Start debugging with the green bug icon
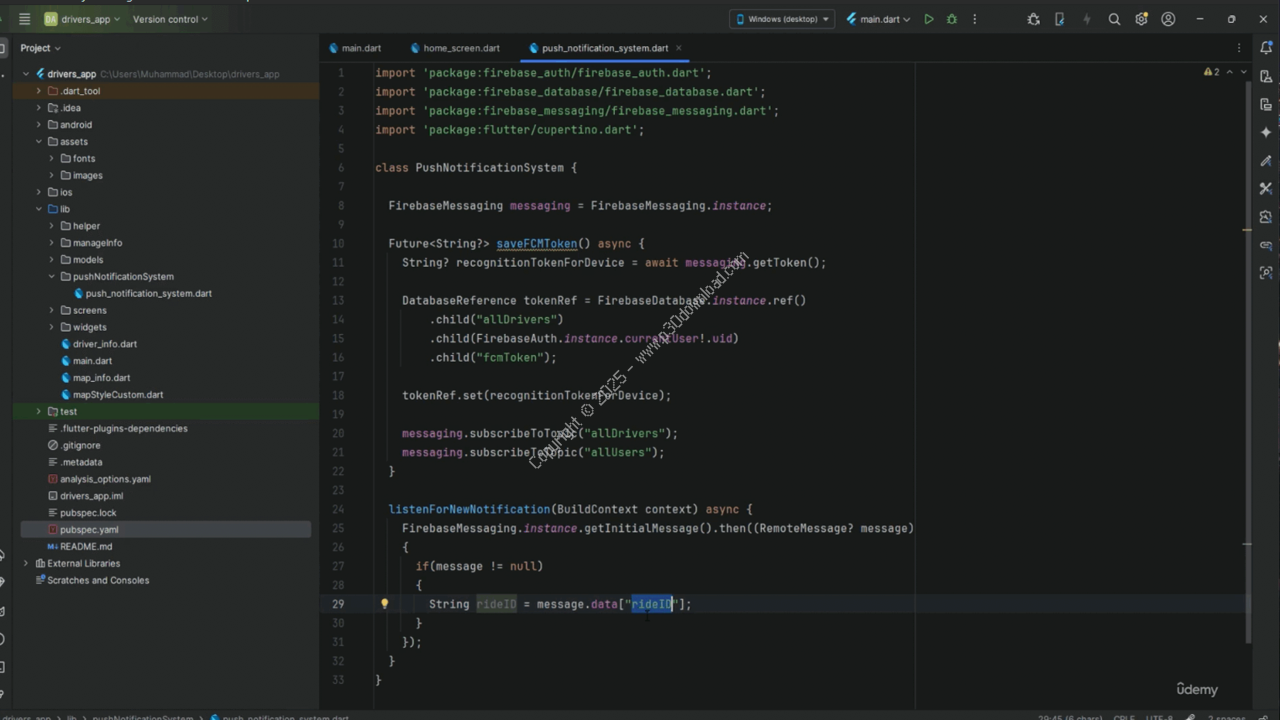Screen dimensions: 1280x720 (951, 19)
